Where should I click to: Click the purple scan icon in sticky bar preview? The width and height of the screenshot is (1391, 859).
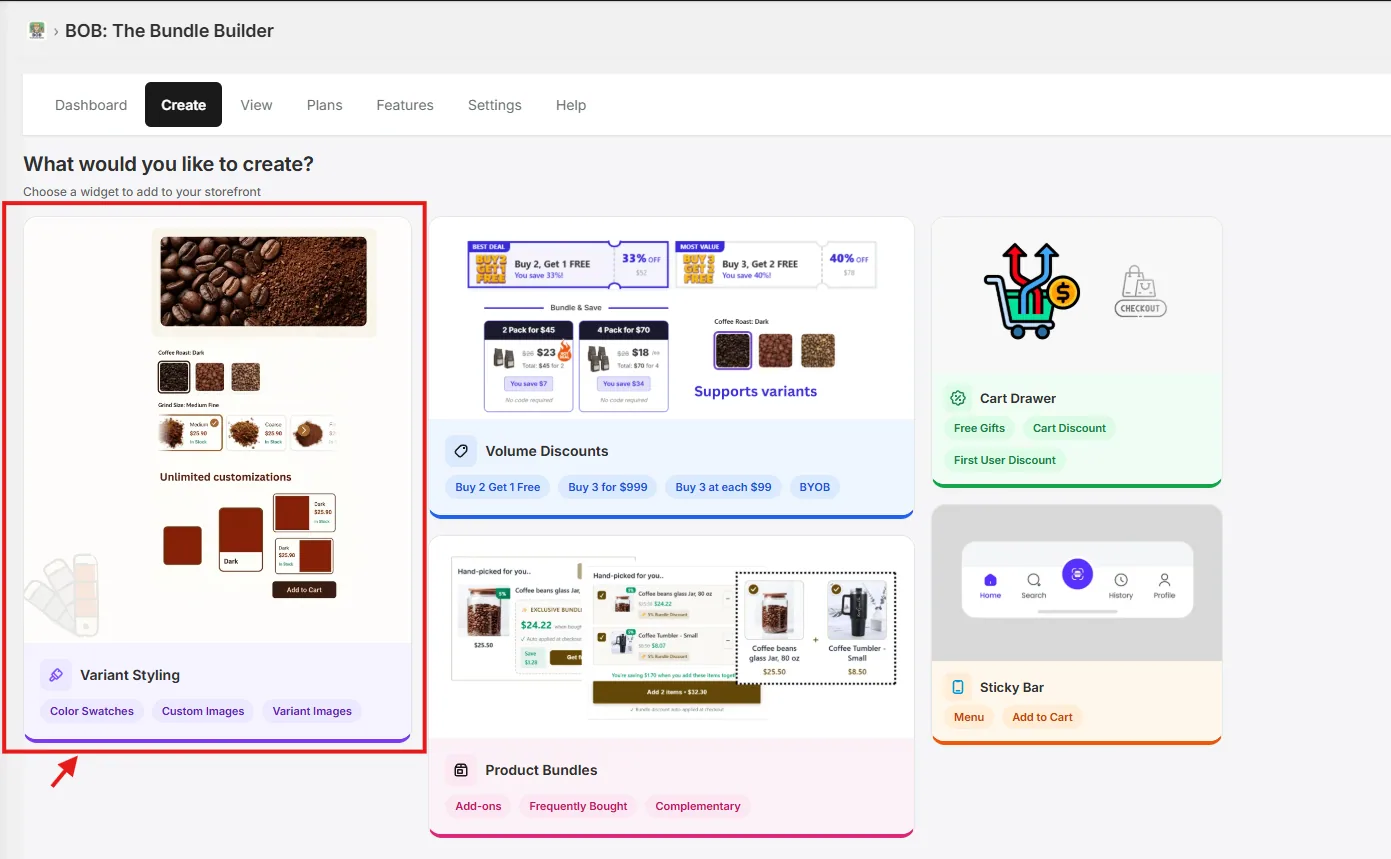pyautogui.click(x=1077, y=574)
